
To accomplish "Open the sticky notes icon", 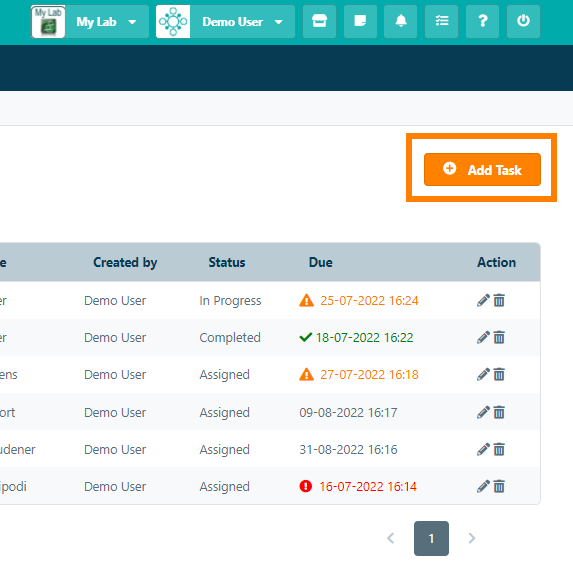I will (x=360, y=21).
